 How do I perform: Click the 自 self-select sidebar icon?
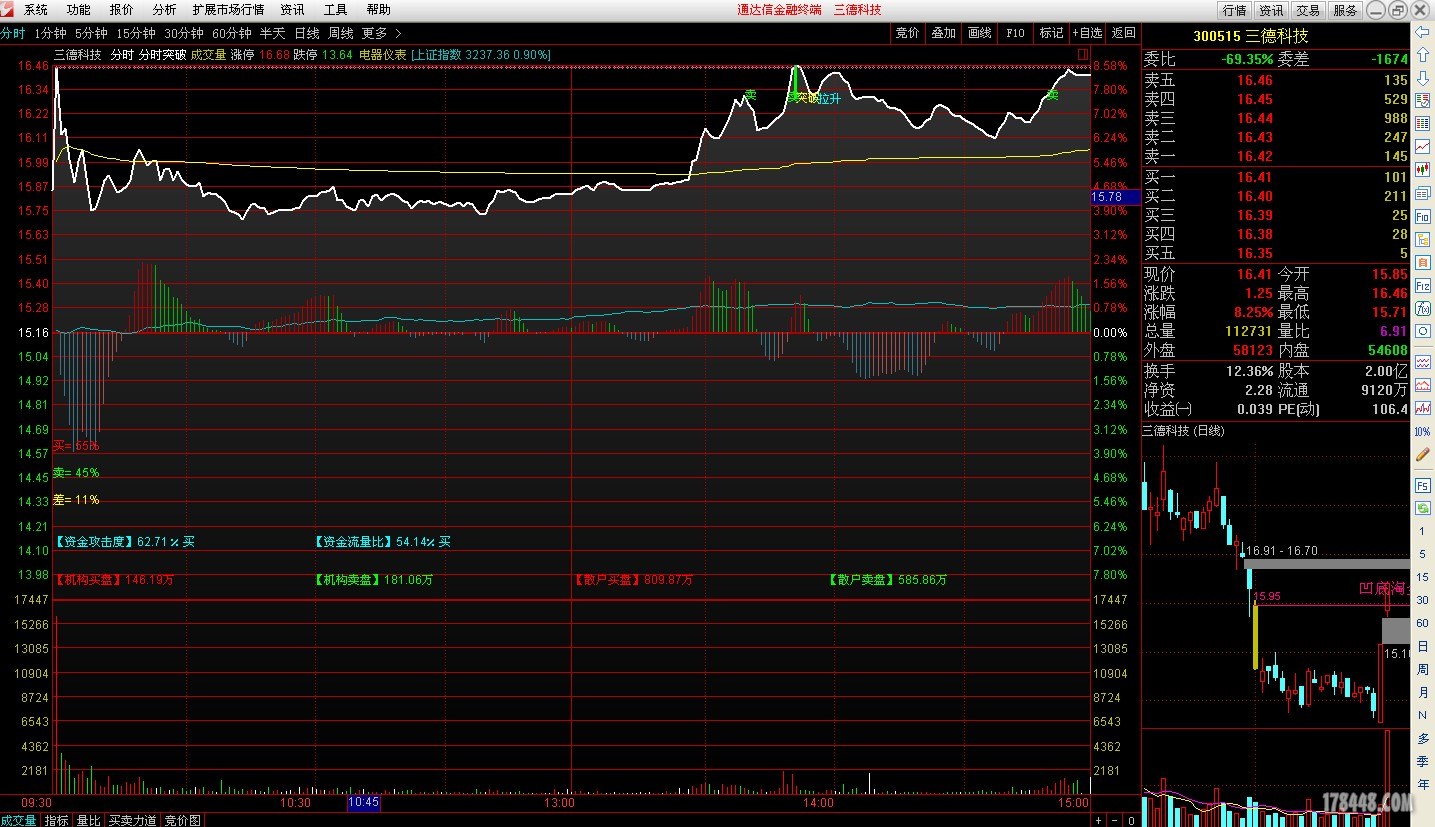pos(1422,263)
